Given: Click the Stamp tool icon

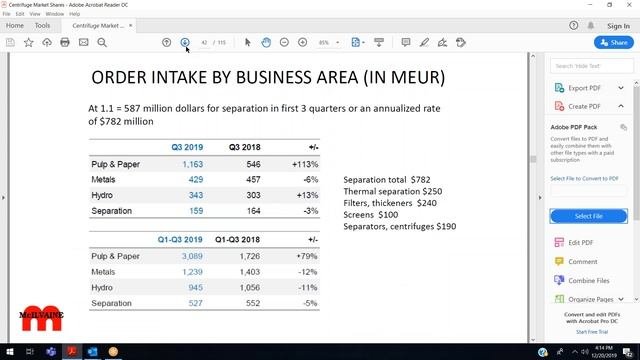Looking at the screenshot, I should [461, 42].
